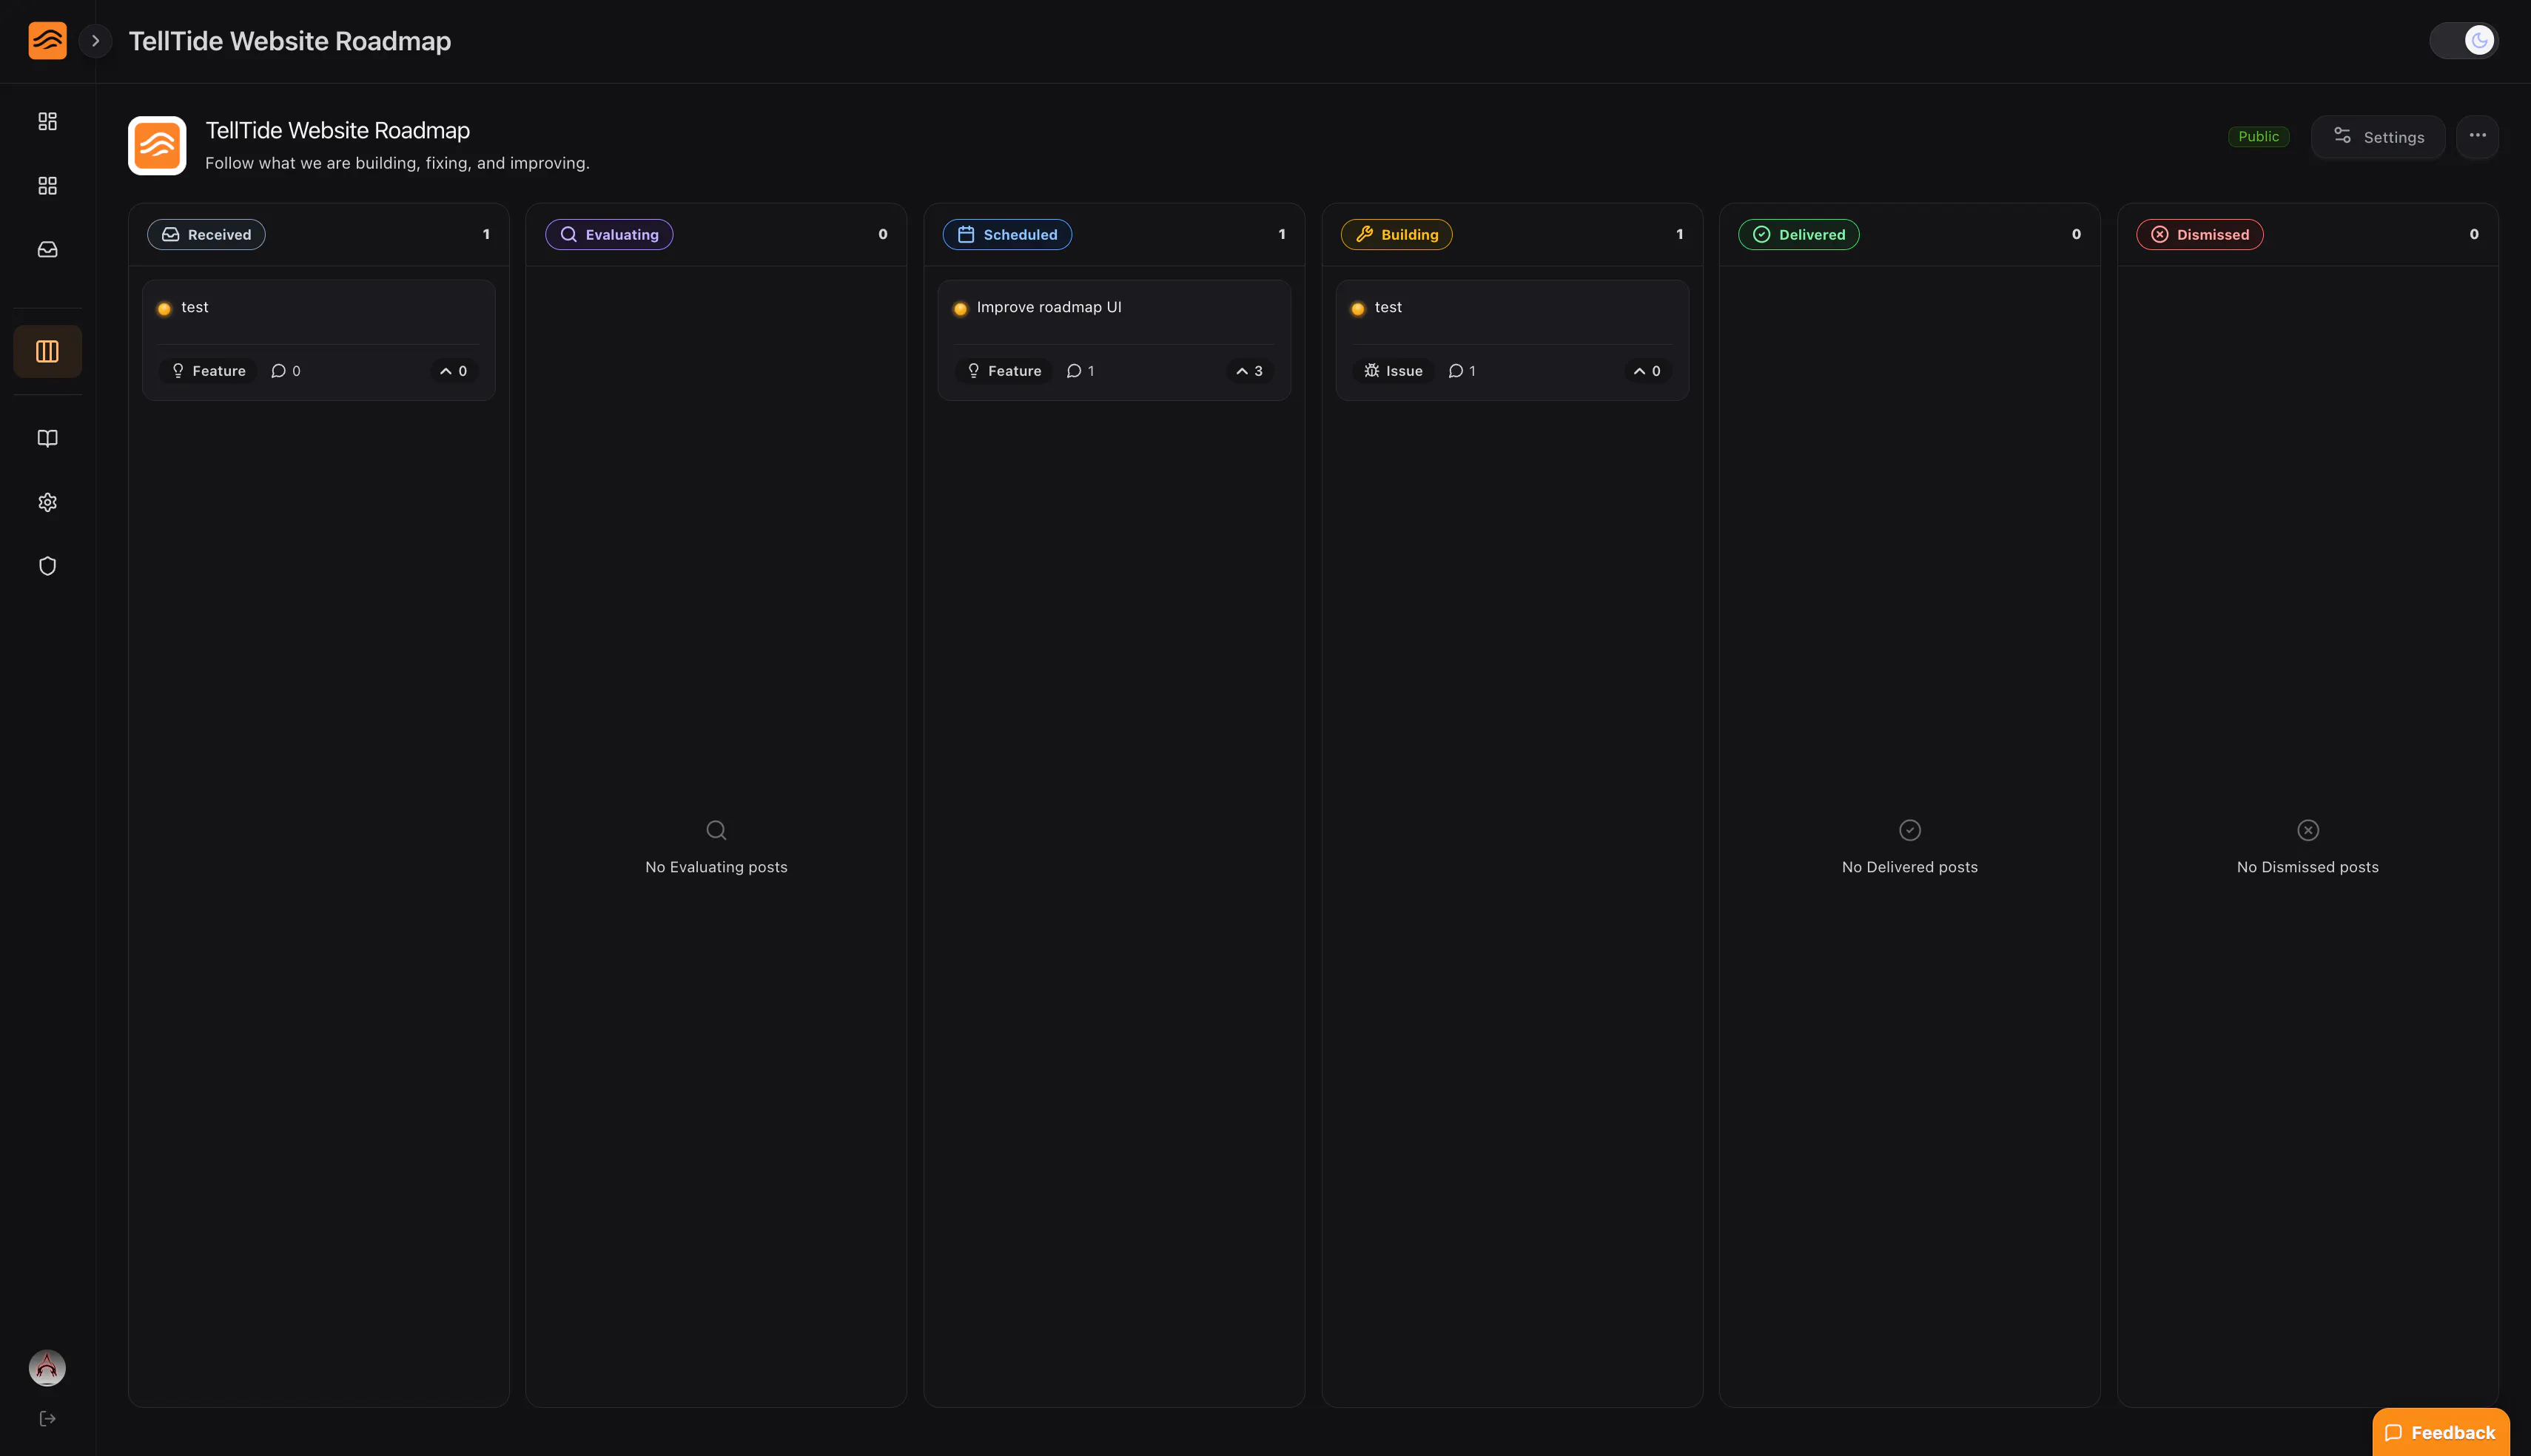Click the roadmap logo thumbnail

point(157,146)
